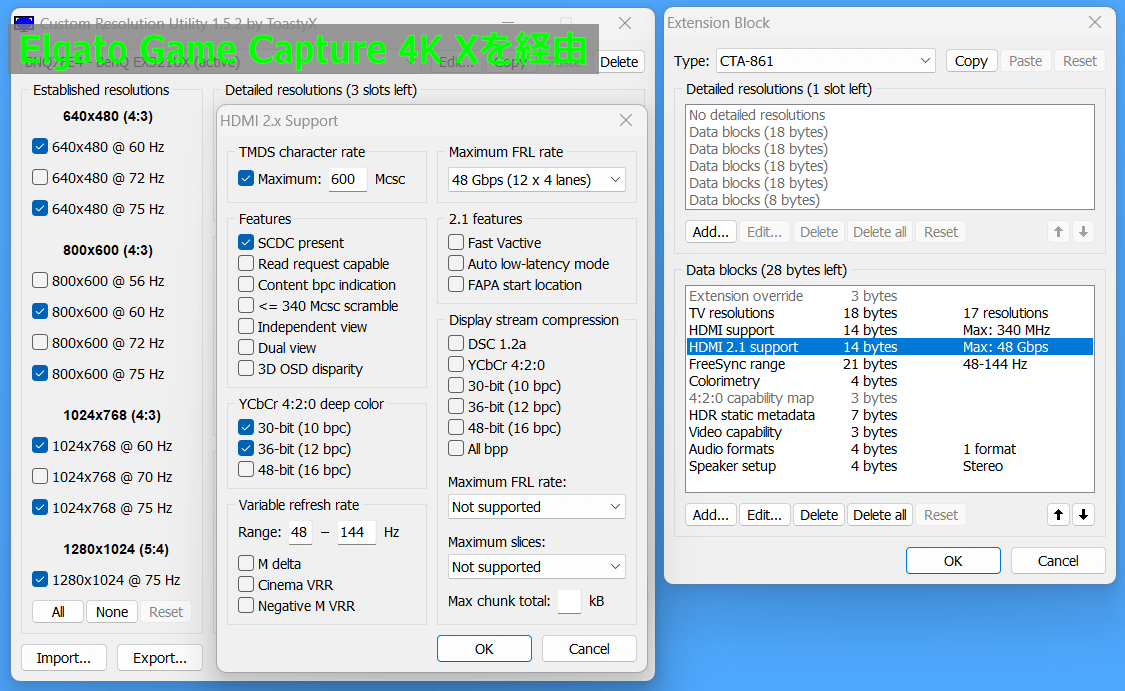
Task: Click OK in HDMI 2.x Support
Action: (x=484, y=649)
